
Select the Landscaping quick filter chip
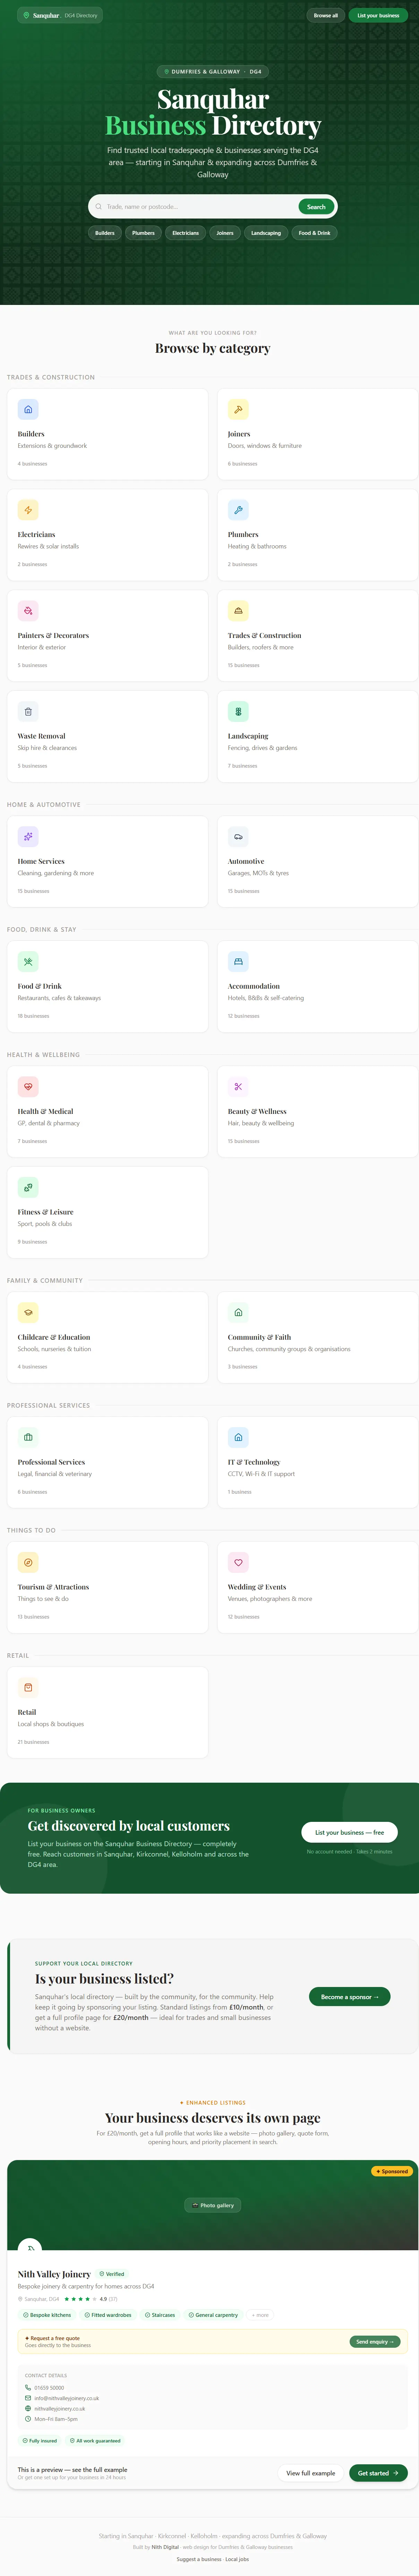click(x=266, y=233)
